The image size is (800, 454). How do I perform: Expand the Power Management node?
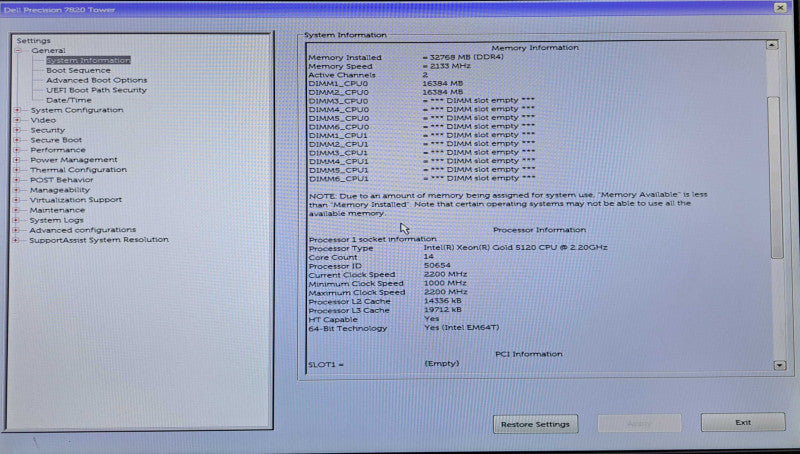point(17,160)
